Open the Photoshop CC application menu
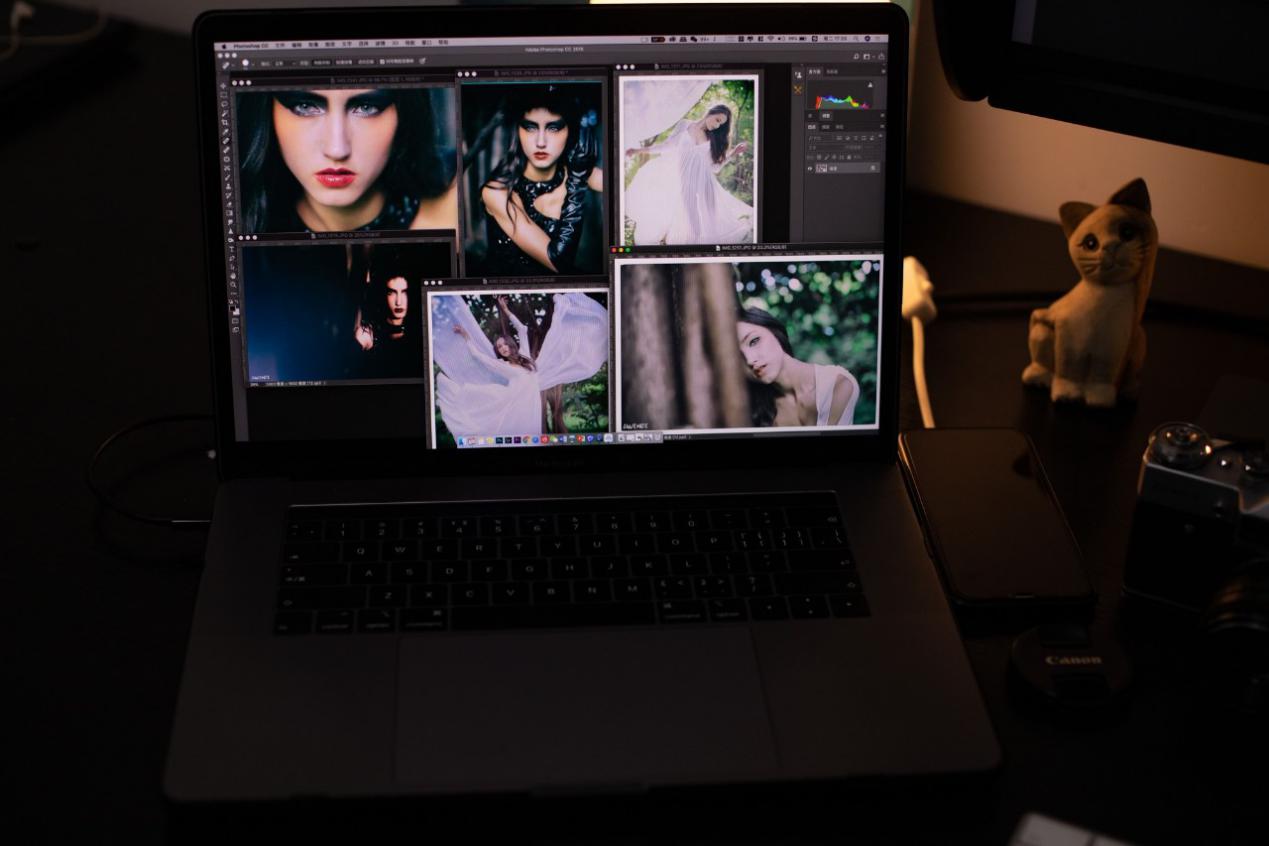Image resolution: width=1269 pixels, height=846 pixels. (x=250, y=46)
